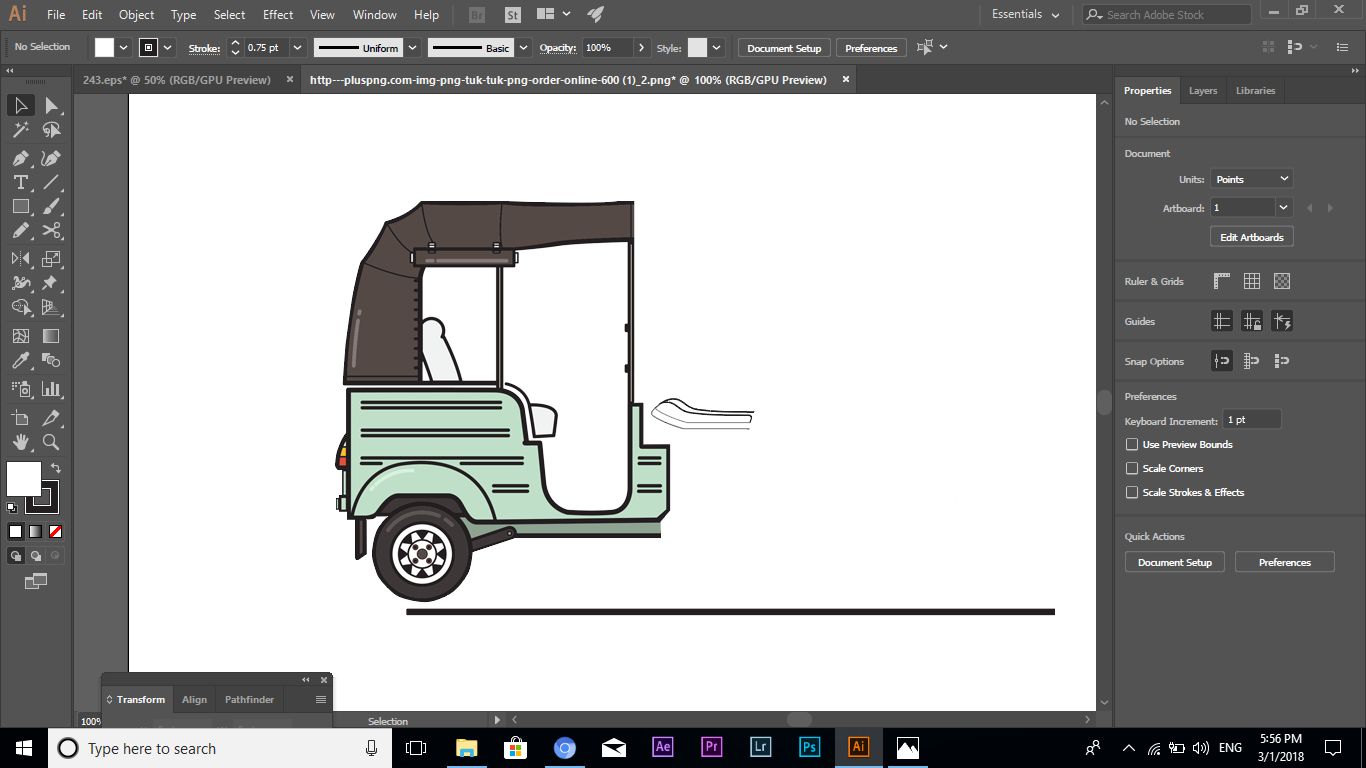
Task: Open the Effect menu
Action: coord(277,14)
